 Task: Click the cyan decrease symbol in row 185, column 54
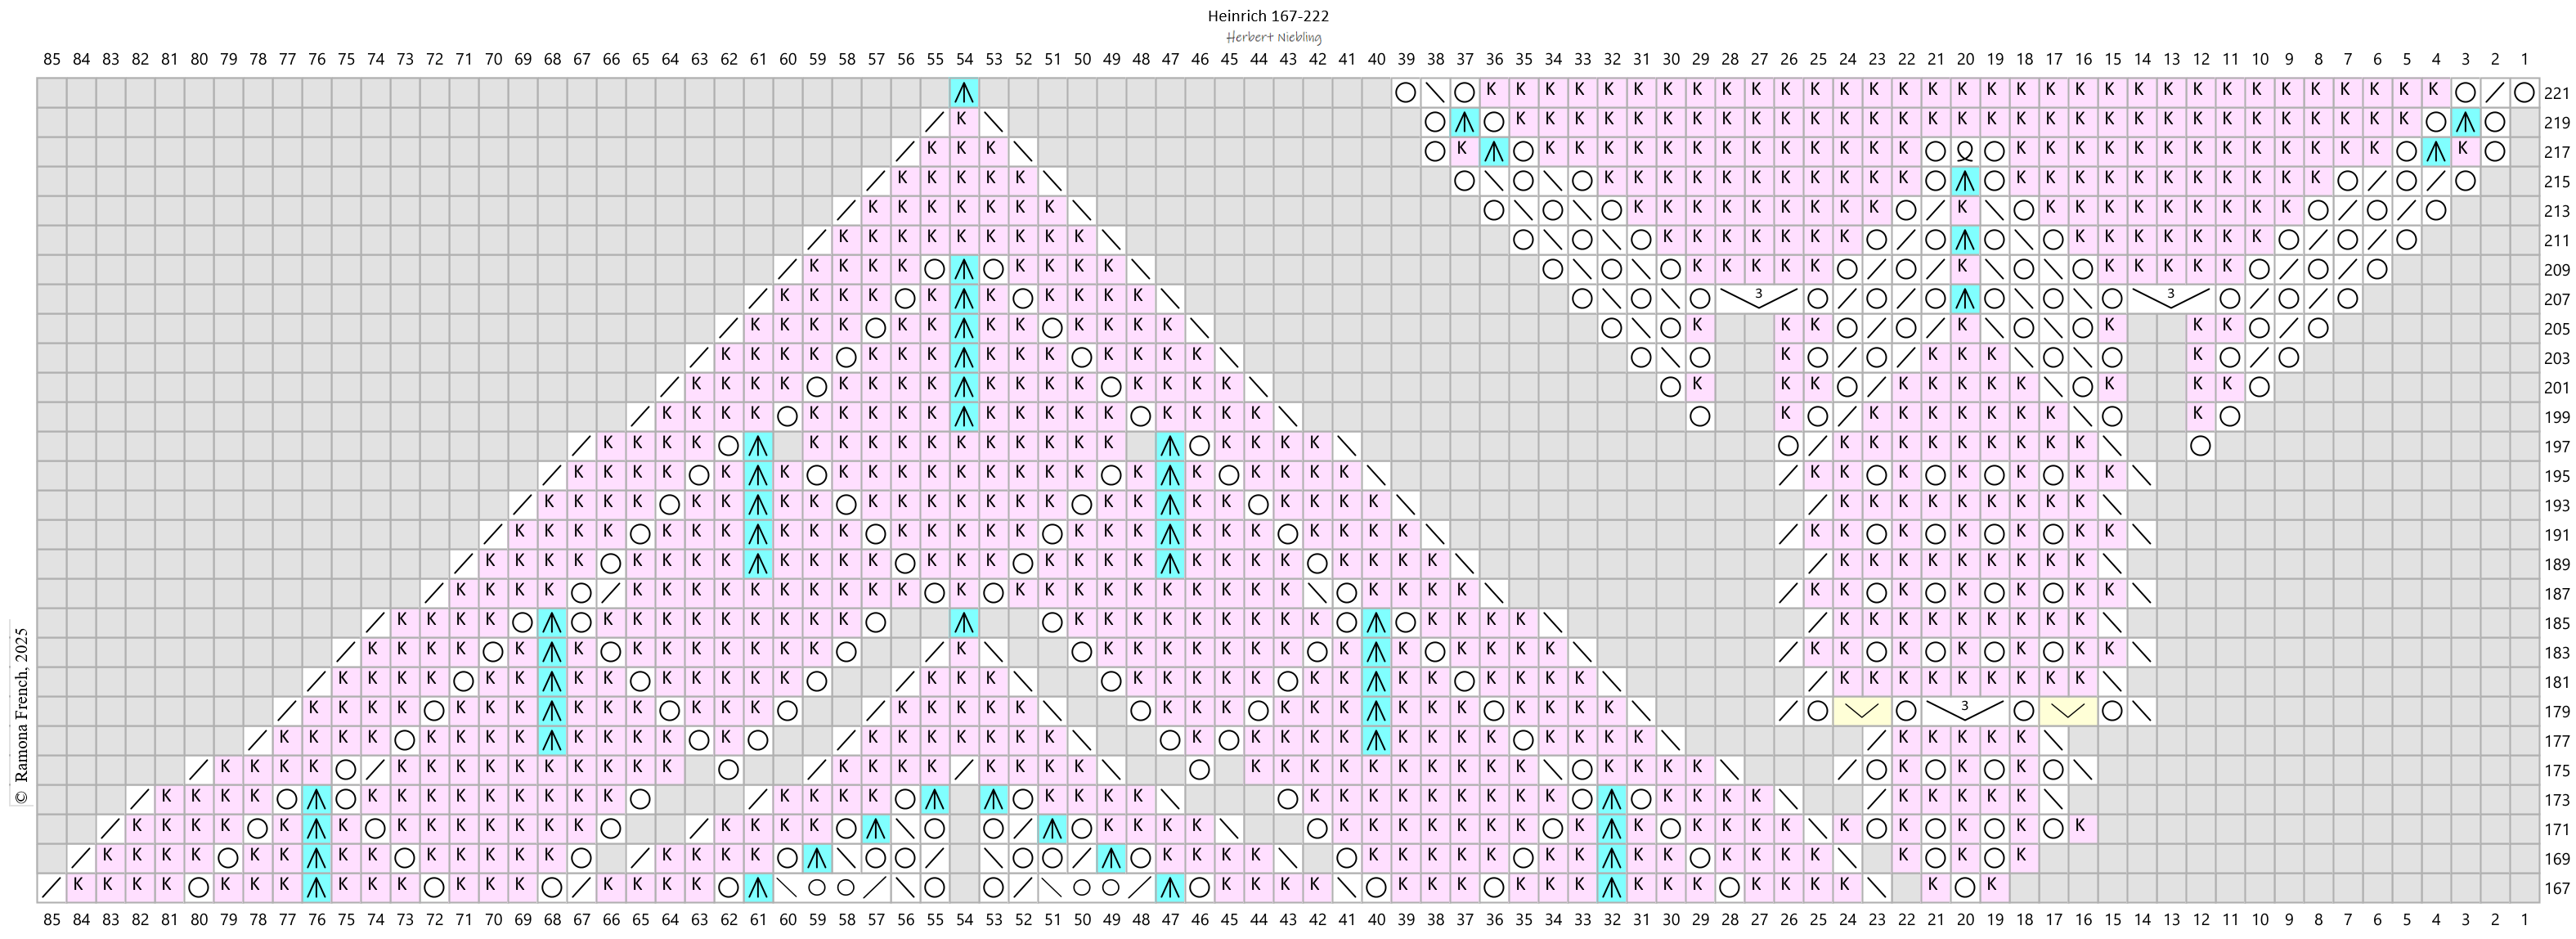(x=964, y=623)
